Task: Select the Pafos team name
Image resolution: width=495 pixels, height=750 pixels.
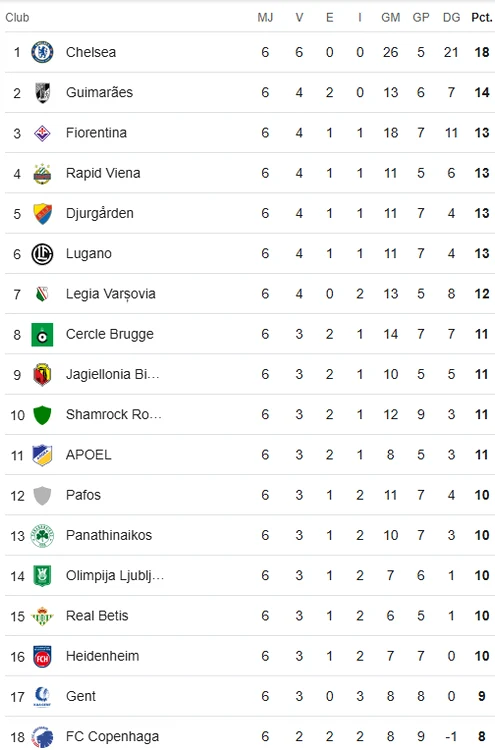Action: pyautogui.click(x=83, y=495)
